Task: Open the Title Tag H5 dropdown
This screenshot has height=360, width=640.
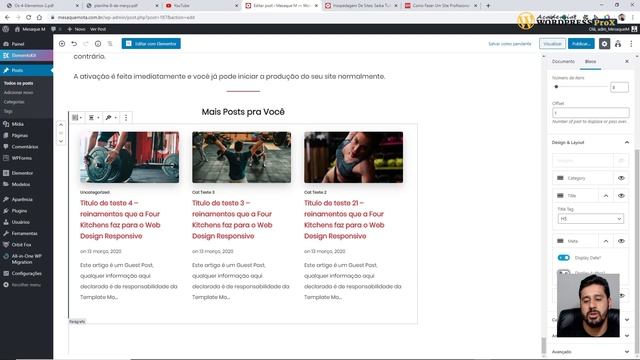Action: click(x=591, y=219)
